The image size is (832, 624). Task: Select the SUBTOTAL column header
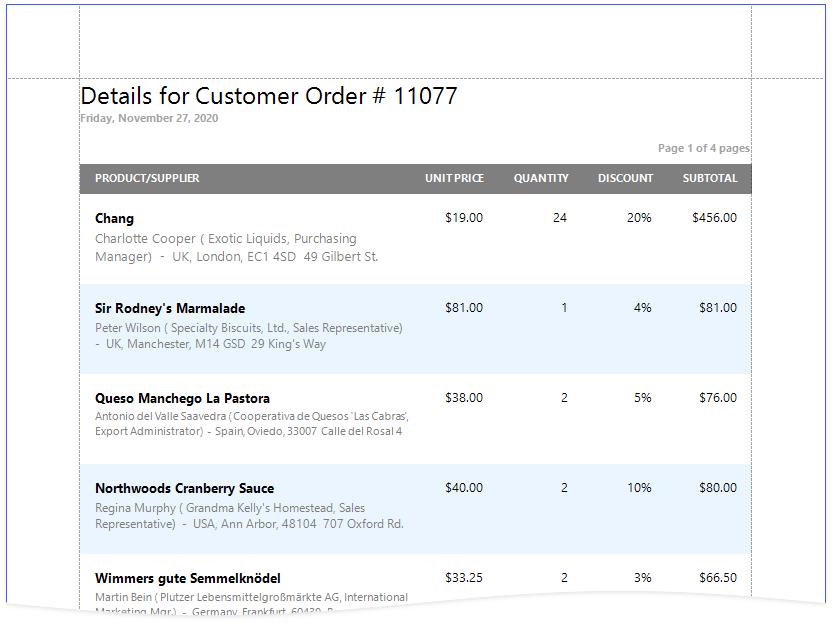coord(710,178)
